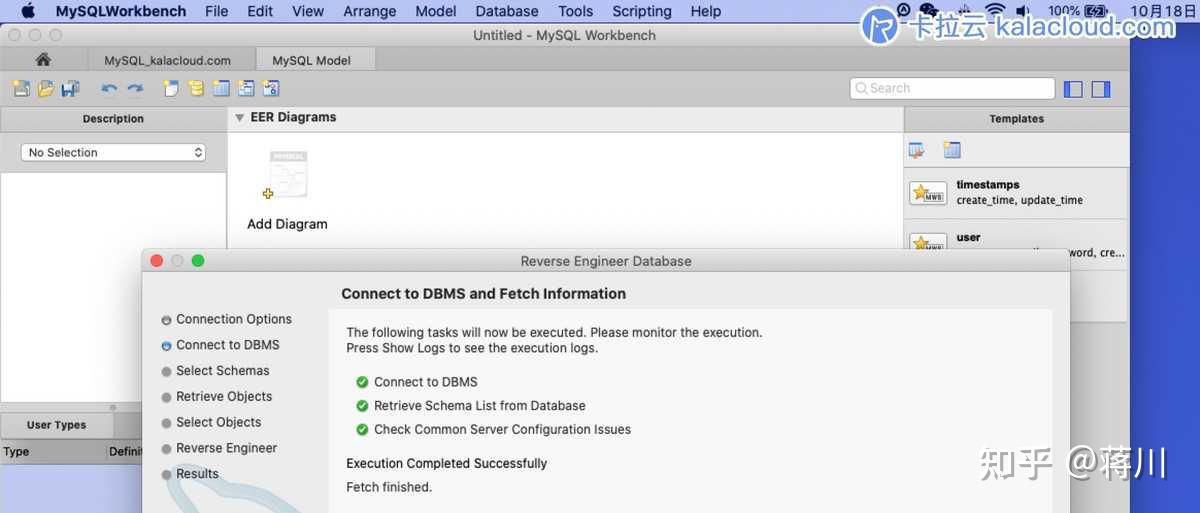Open the Apple menu
The height and width of the screenshot is (513, 1200).
pyautogui.click(x=27, y=11)
